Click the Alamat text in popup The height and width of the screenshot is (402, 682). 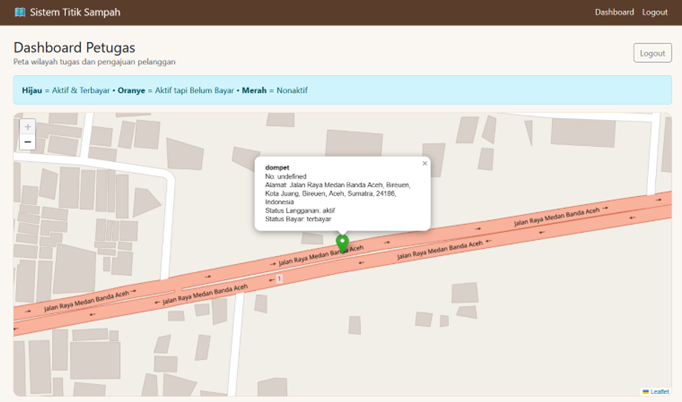point(338,193)
